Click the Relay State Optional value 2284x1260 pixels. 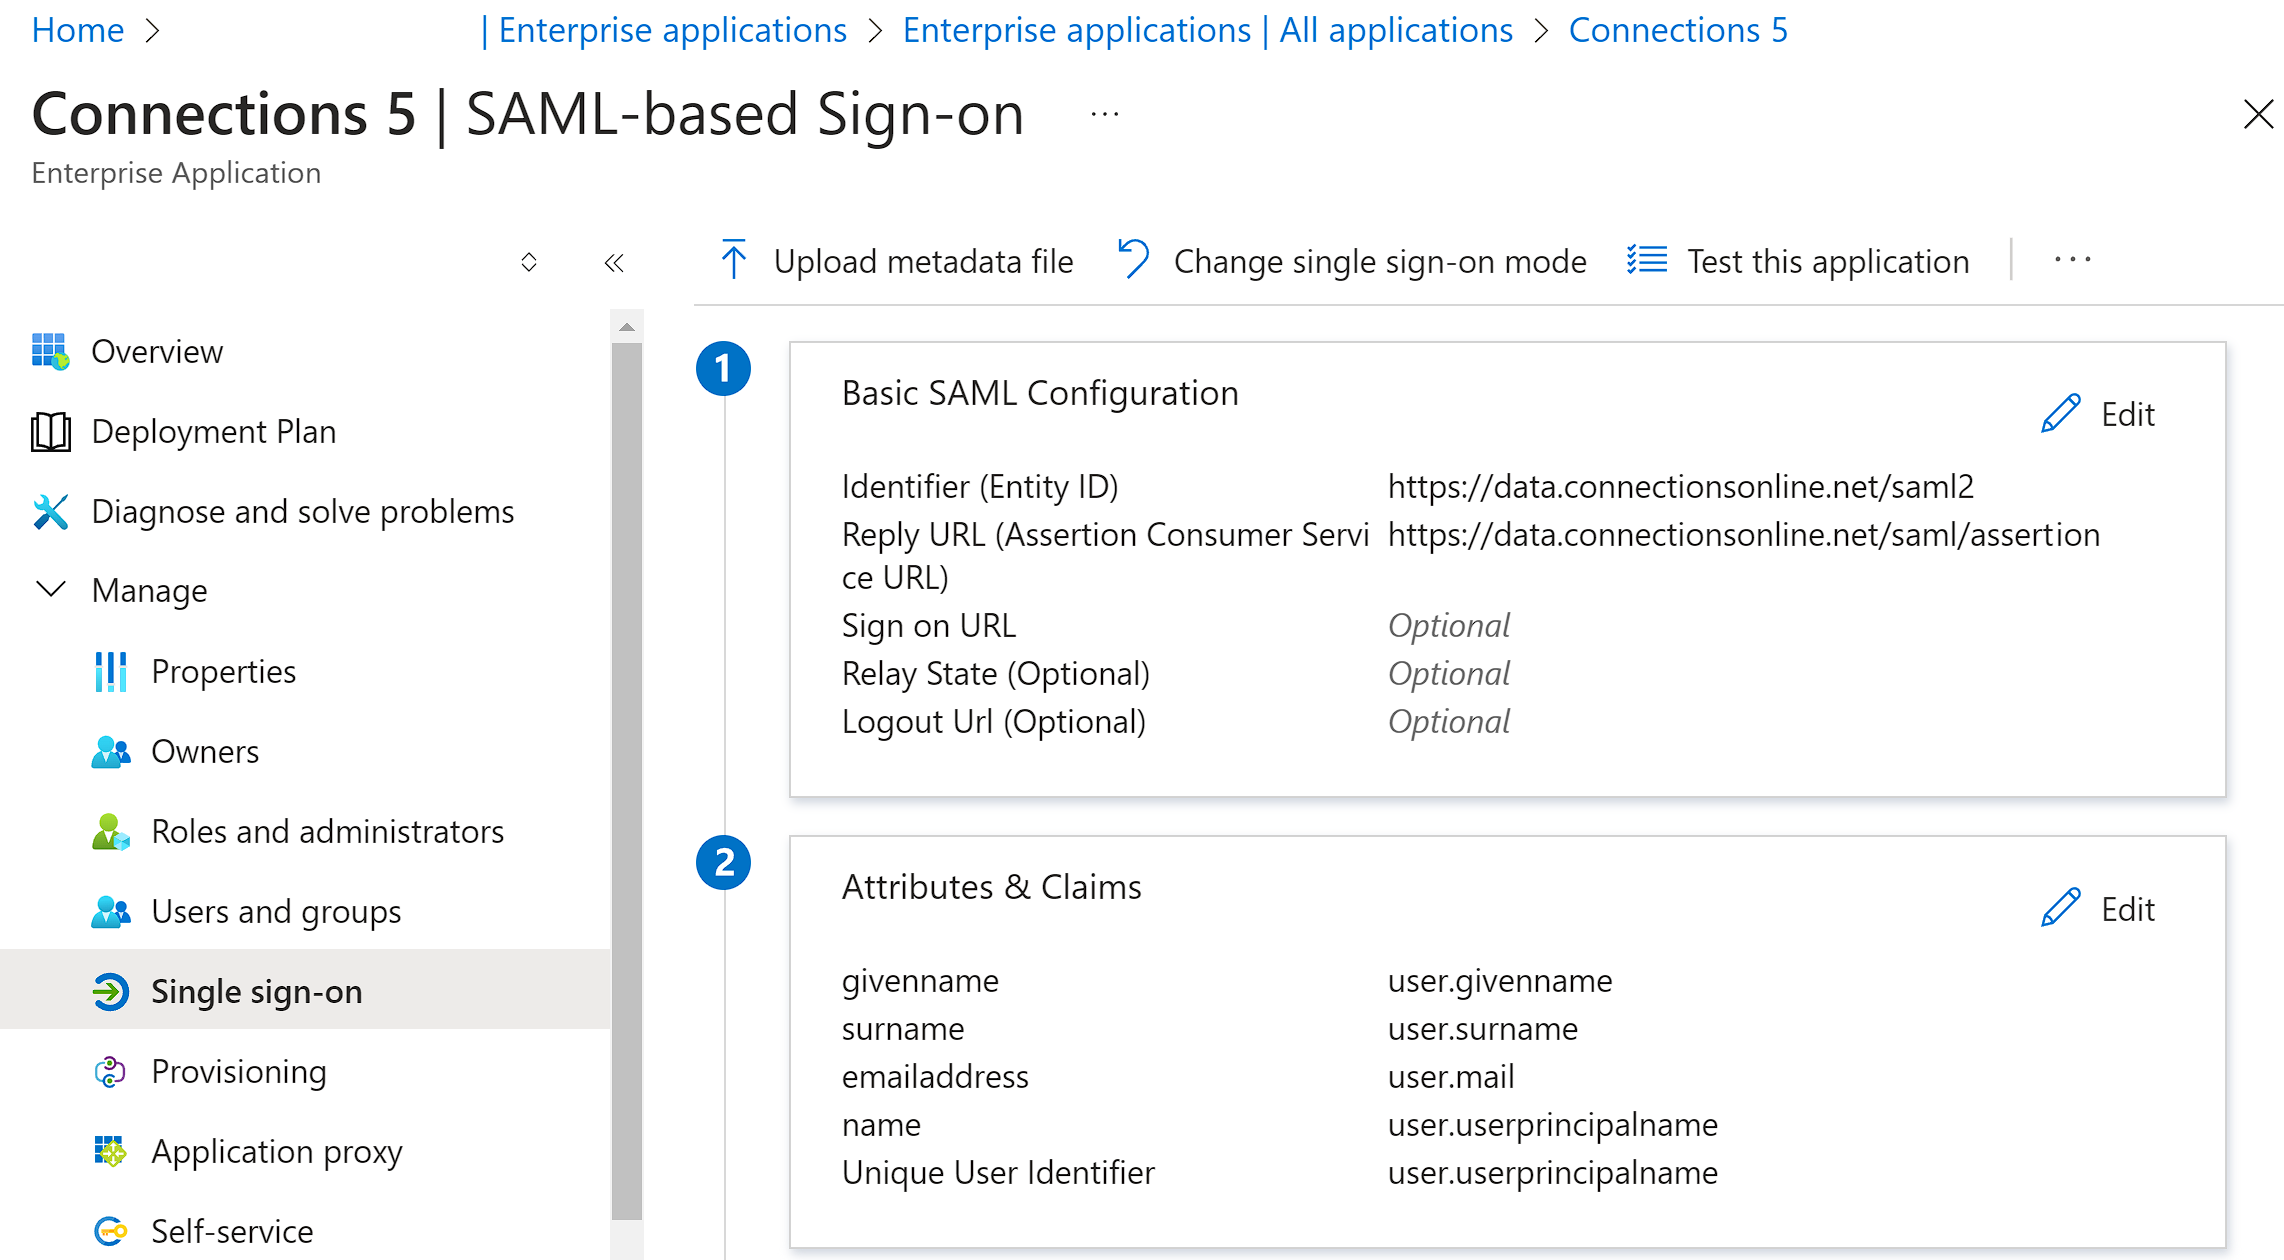pyautogui.click(x=1449, y=674)
